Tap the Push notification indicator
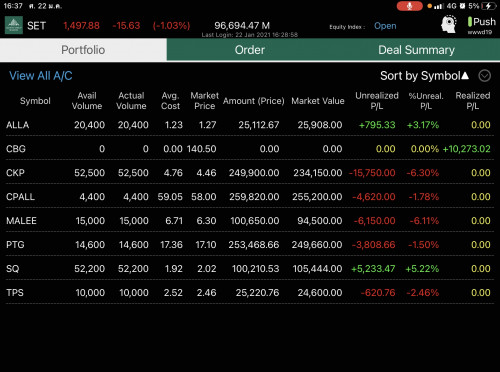The width and height of the screenshot is (500, 372). pos(482,22)
